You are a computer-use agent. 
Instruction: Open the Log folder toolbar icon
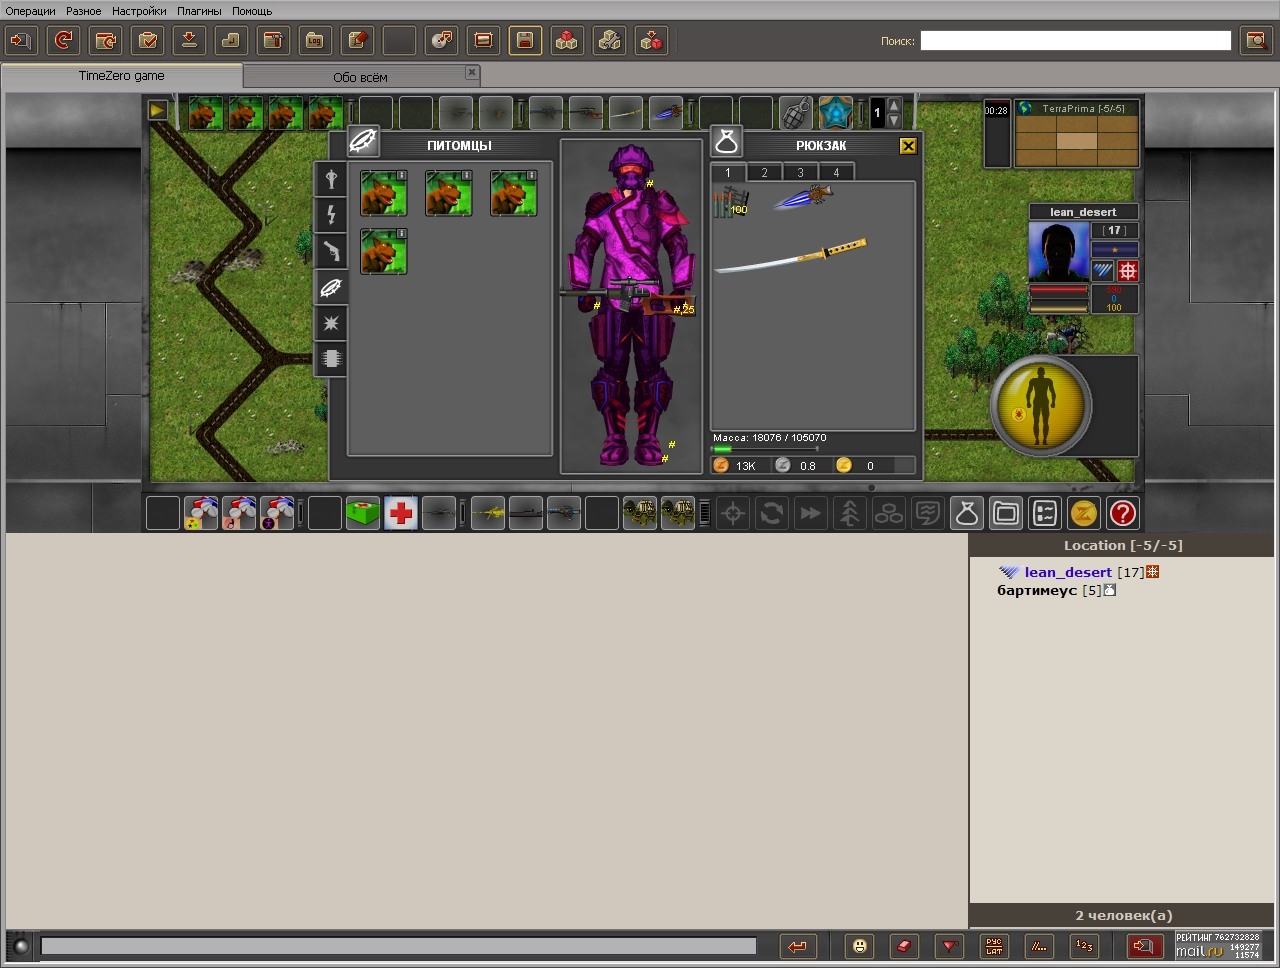pyautogui.click(x=315, y=41)
